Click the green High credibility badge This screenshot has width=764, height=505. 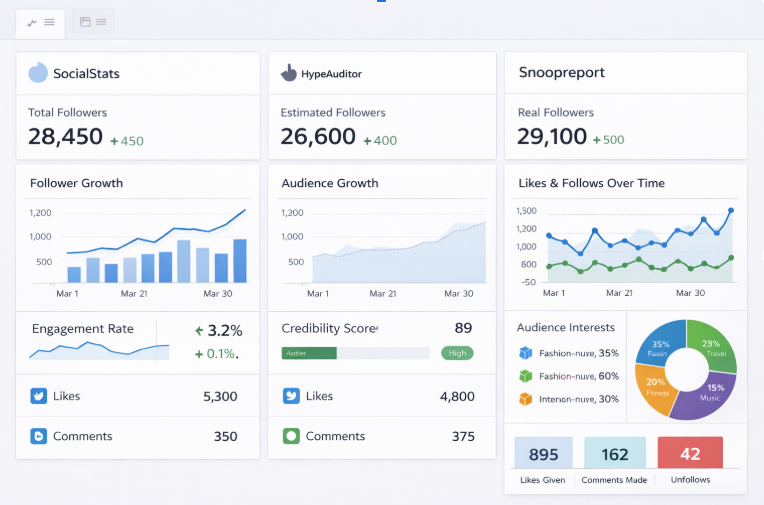[457, 353]
